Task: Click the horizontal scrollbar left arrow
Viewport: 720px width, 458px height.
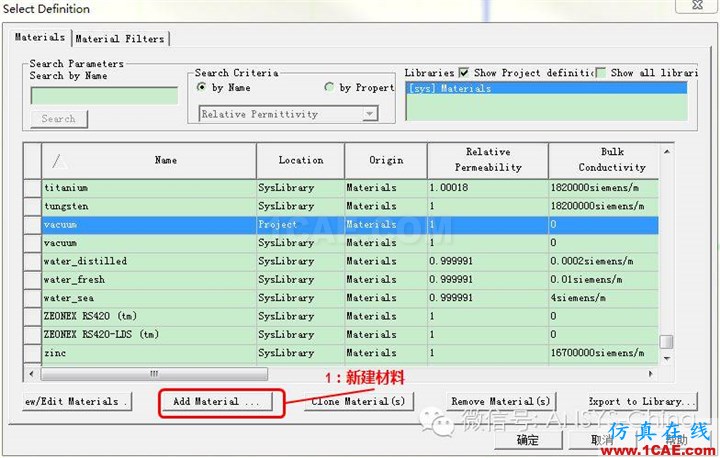Action: (x=31, y=374)
